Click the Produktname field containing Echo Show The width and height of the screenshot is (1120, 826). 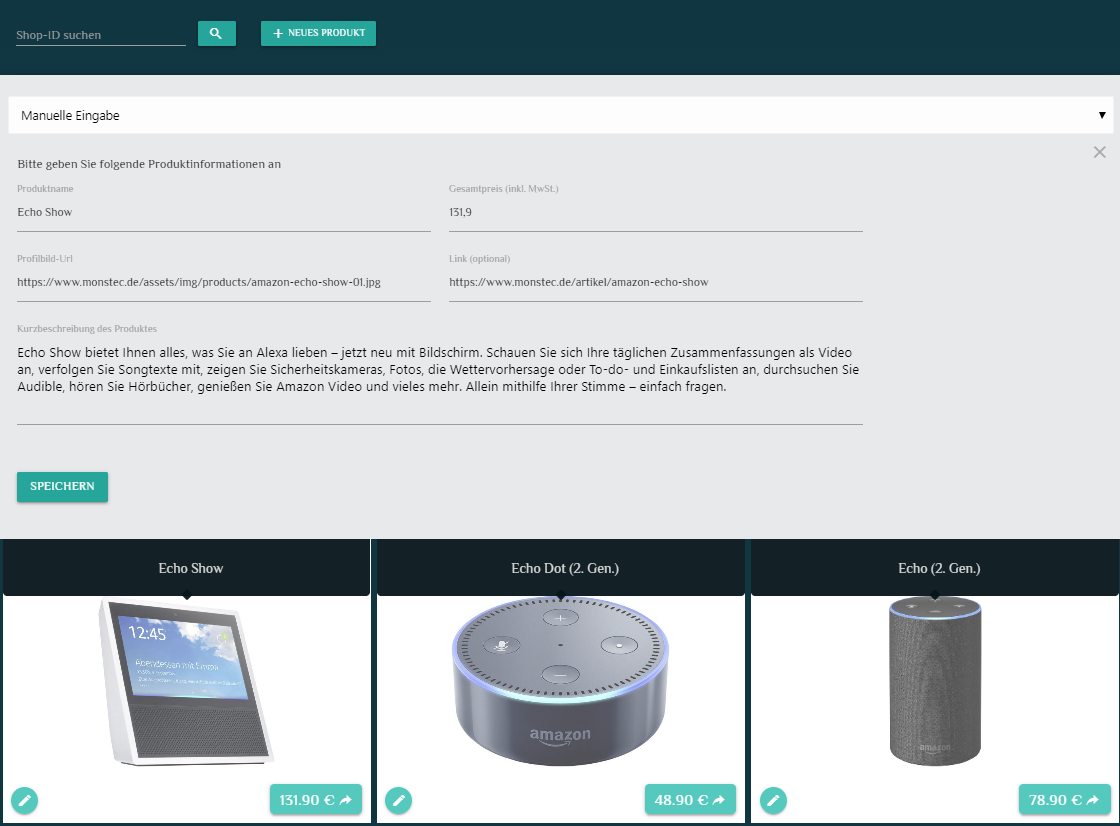[x=224, y=213]
